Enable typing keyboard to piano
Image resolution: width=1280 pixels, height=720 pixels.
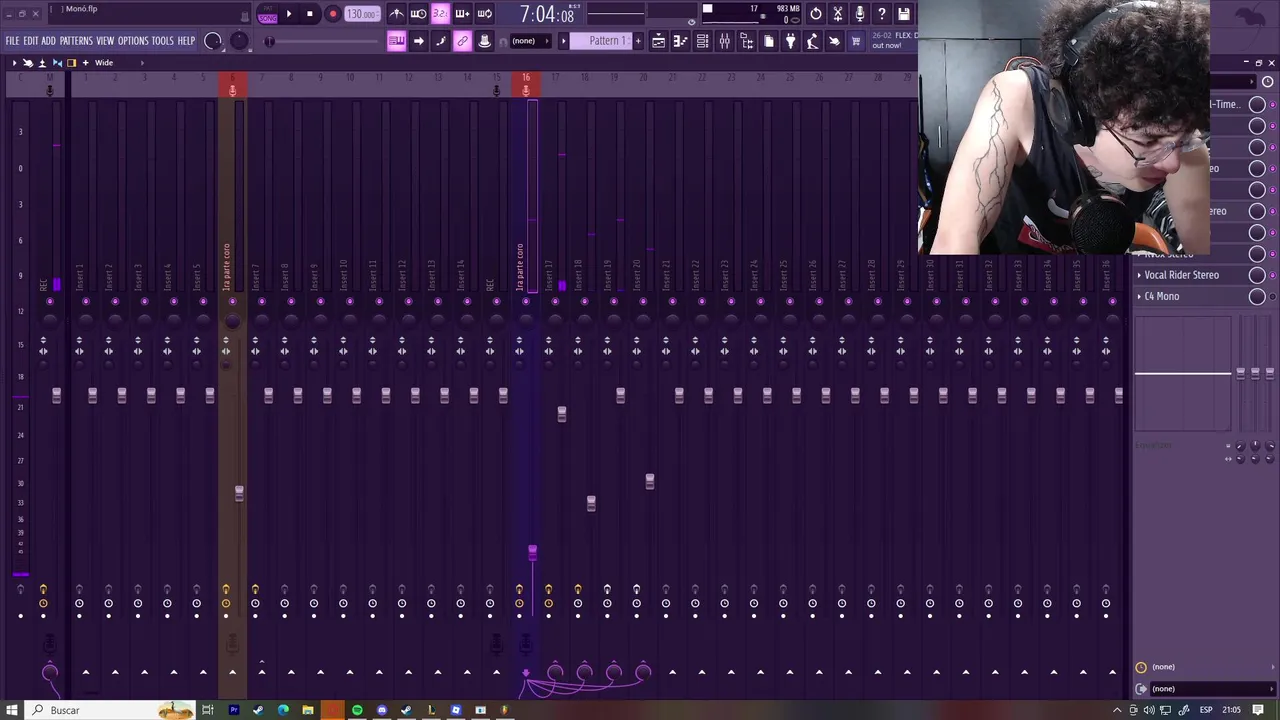(x=397, y=41)
